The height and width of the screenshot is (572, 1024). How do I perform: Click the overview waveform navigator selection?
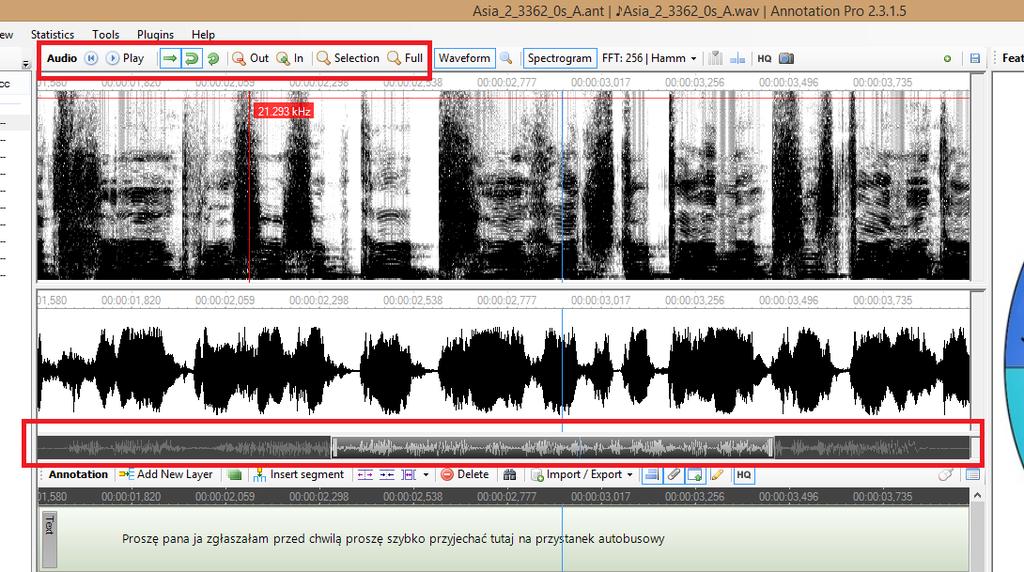[x=553, y=447]
